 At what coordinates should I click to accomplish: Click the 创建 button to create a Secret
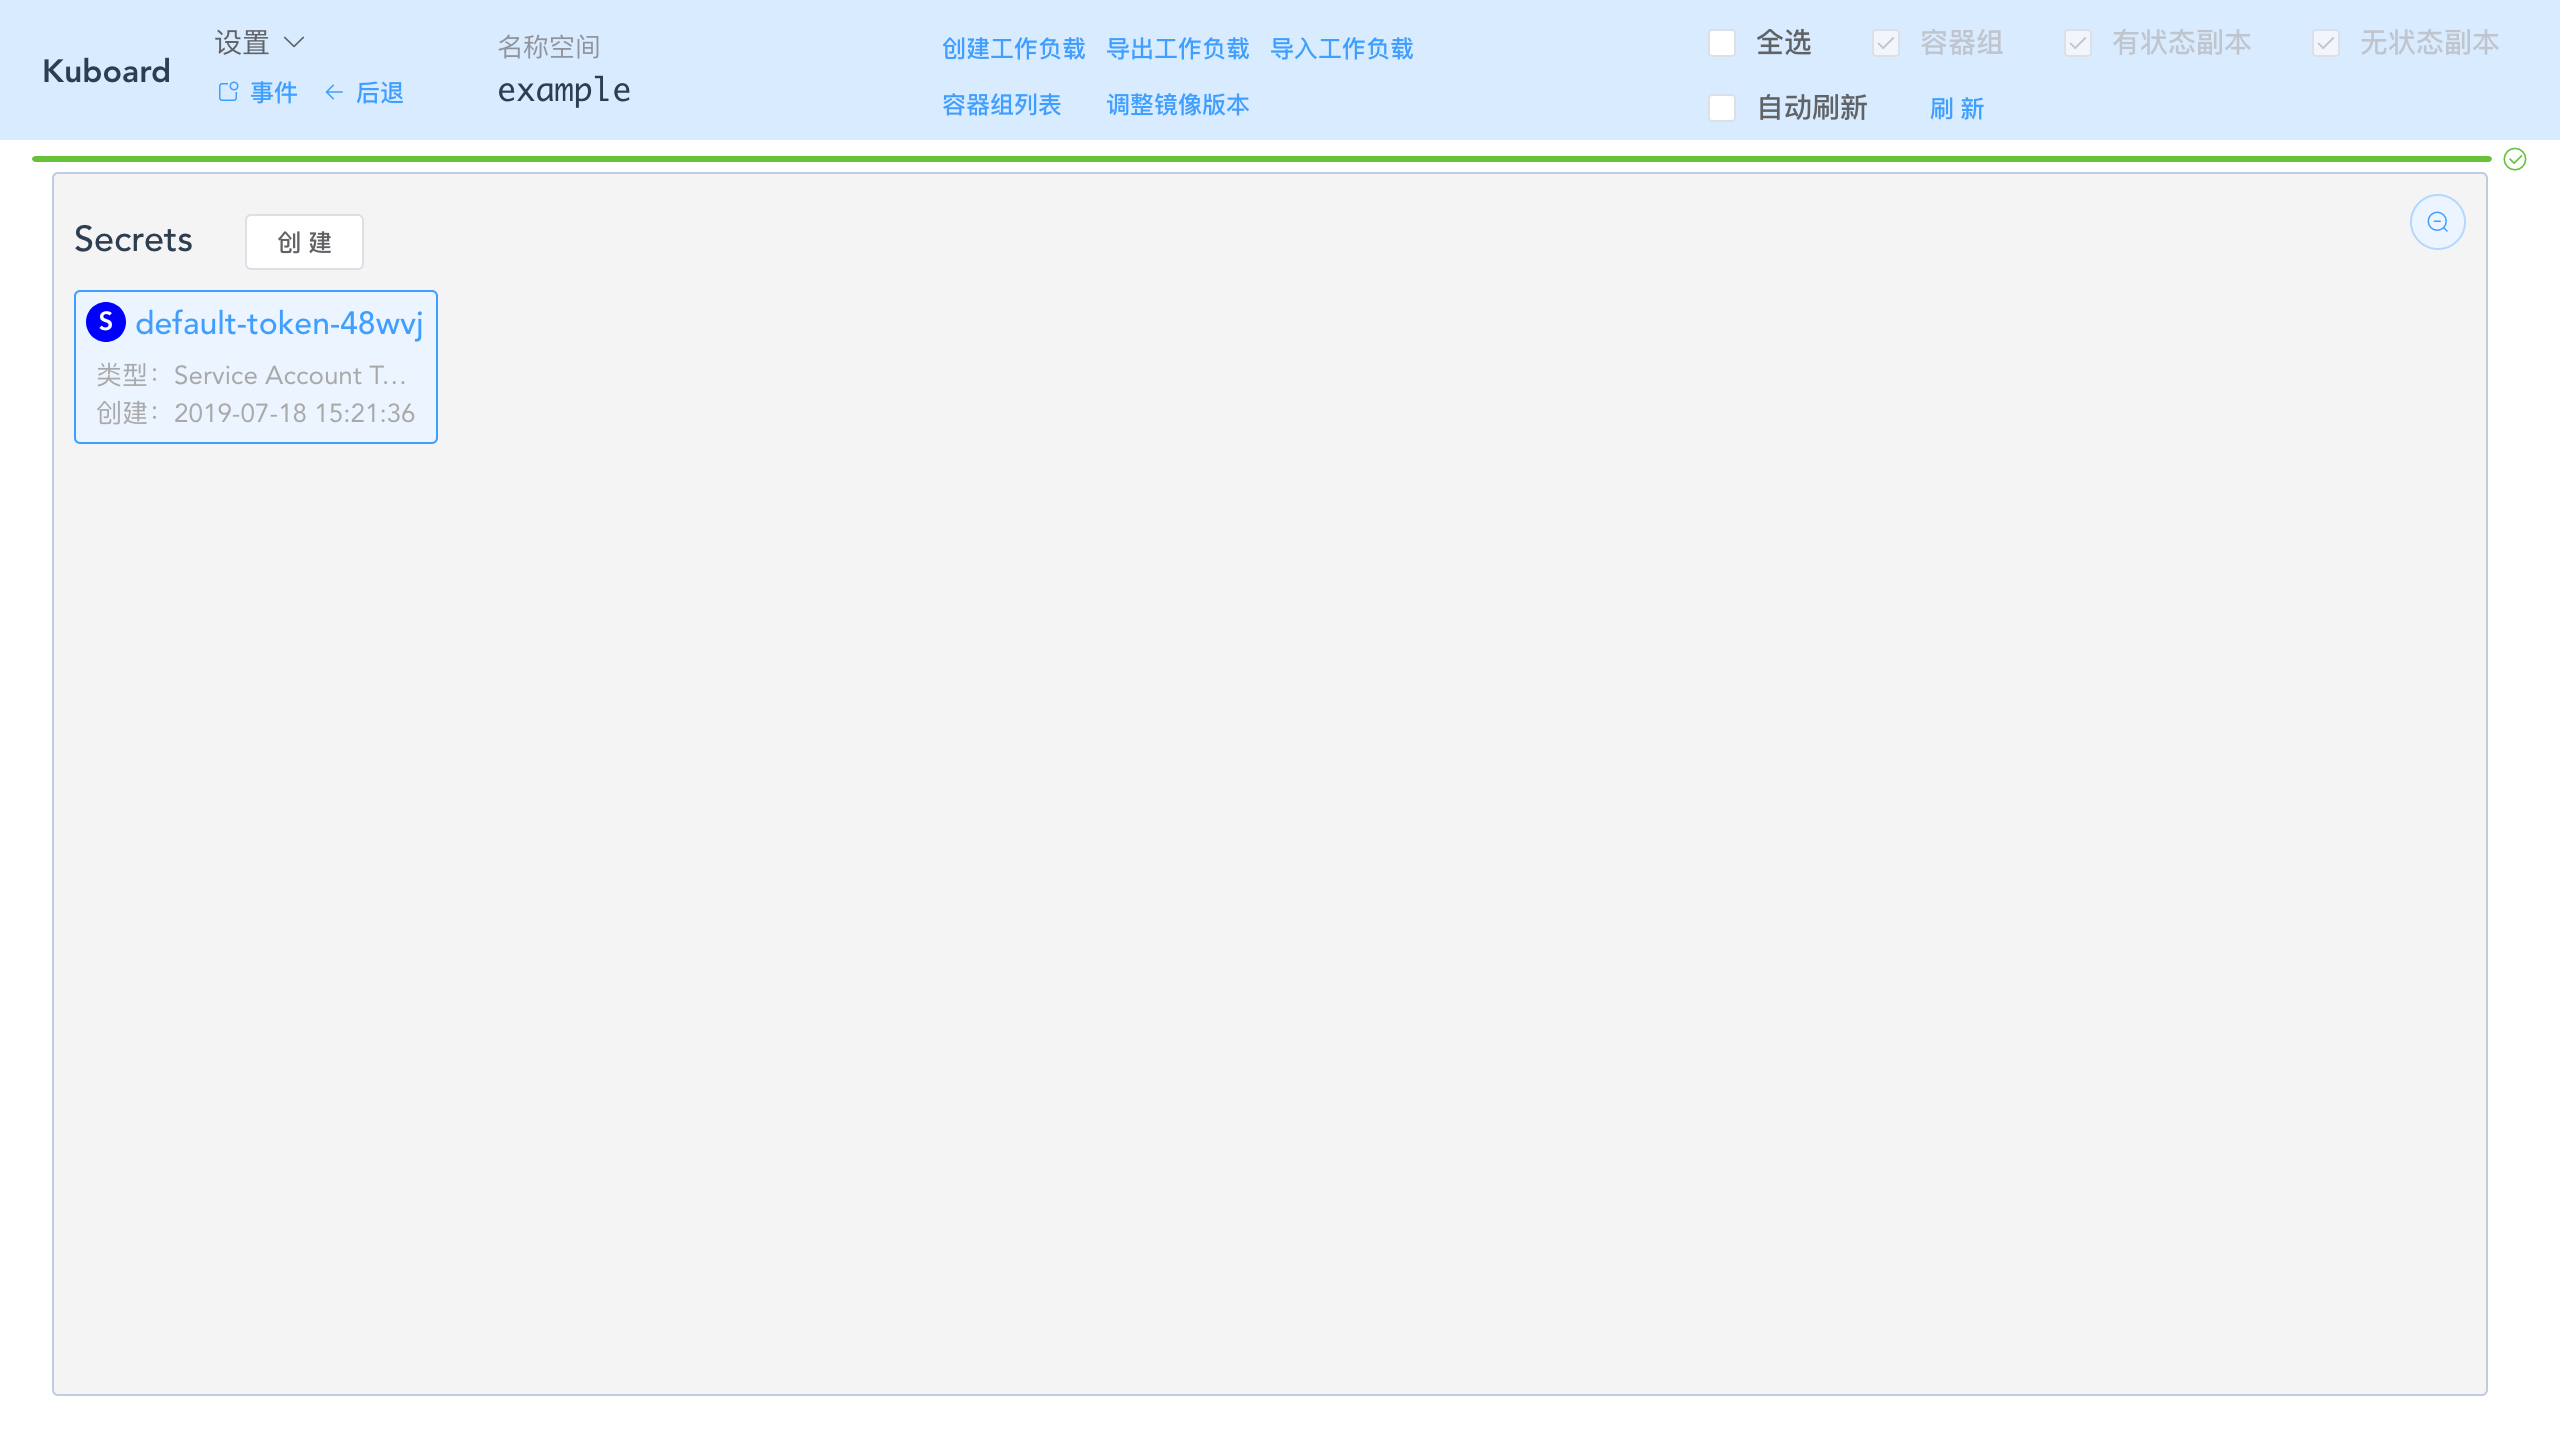click(x=304, y=241)
